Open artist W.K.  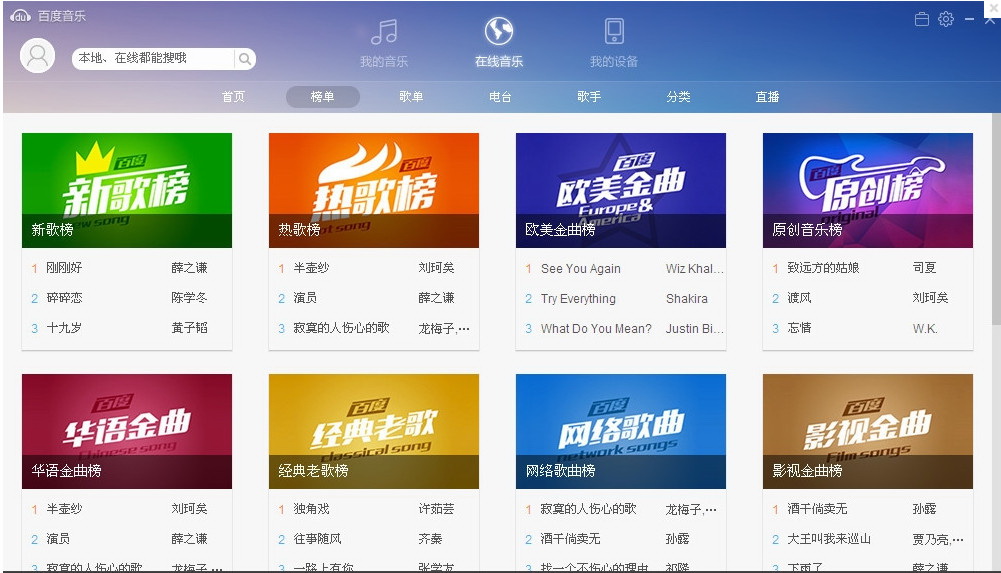[x=924, y=329]
